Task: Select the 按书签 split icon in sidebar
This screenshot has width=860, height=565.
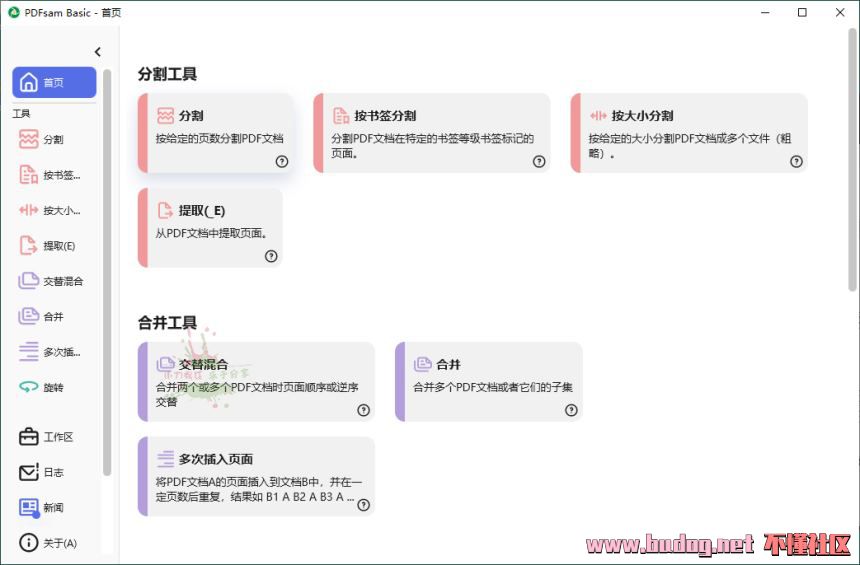Action: click(x=29, y=175)
